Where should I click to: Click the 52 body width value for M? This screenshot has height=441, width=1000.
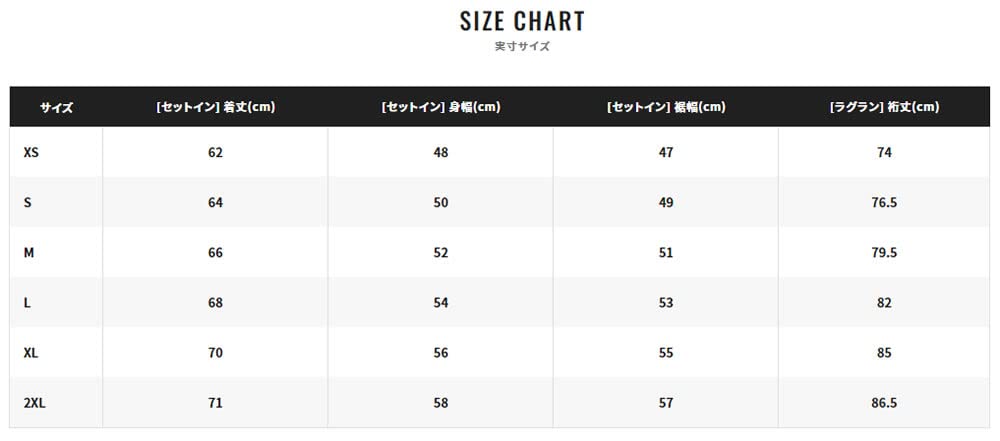pos(441,252)
